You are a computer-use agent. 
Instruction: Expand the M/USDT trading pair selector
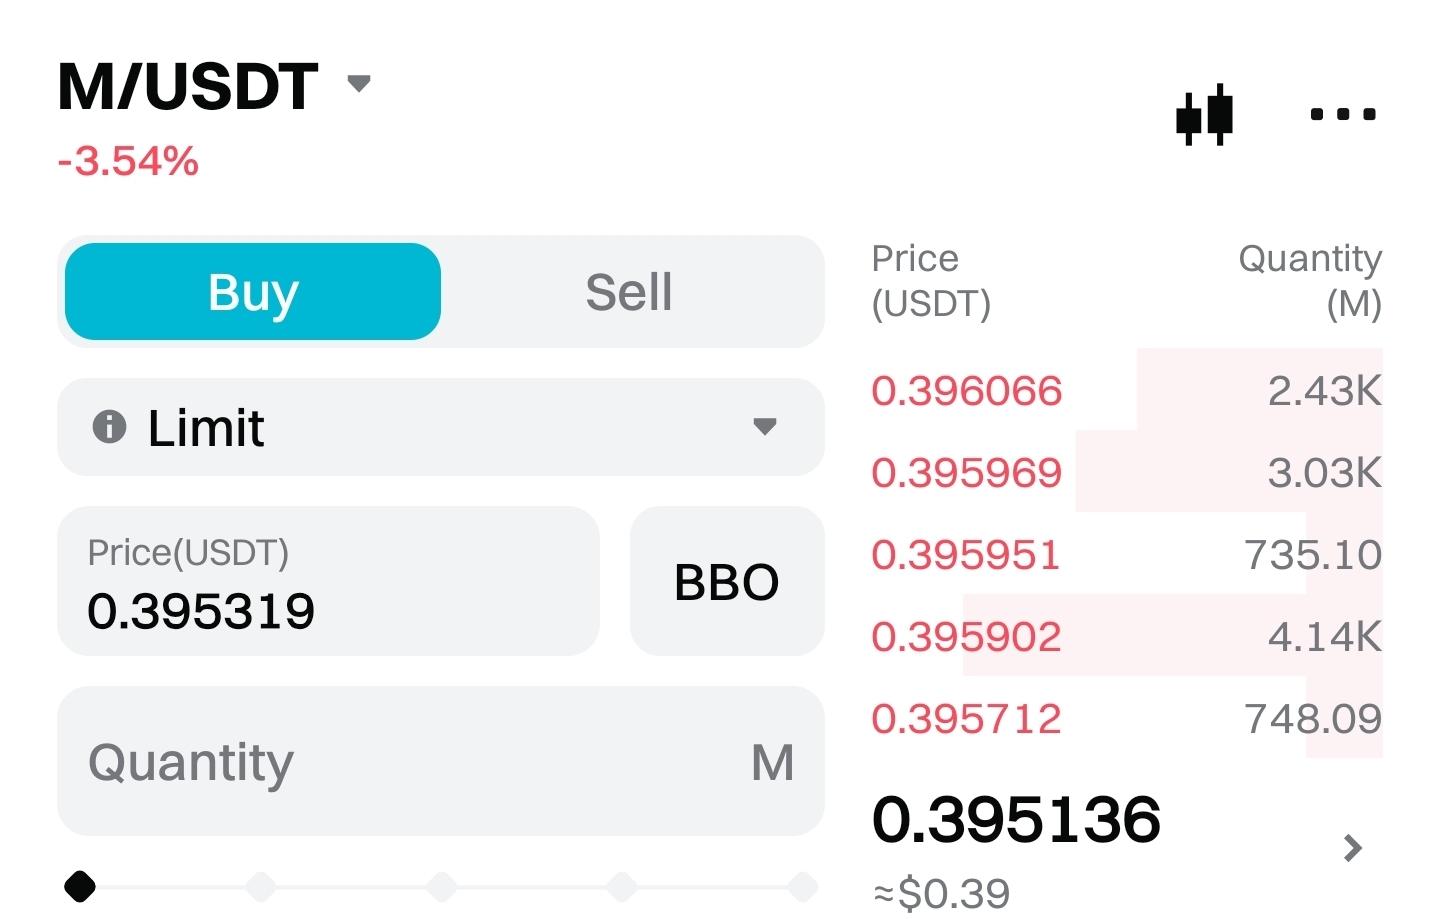(x=358, y=83)
